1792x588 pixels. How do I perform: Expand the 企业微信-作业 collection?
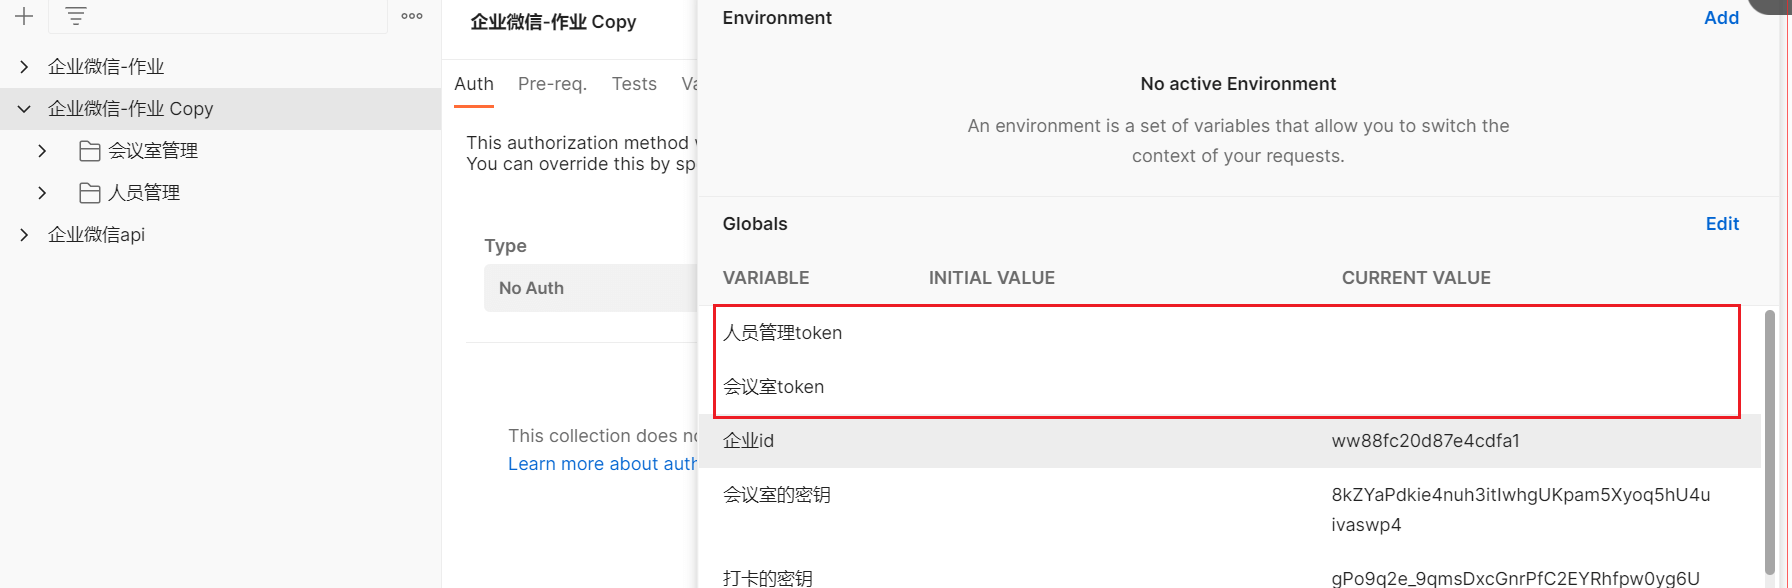point(25,67)
